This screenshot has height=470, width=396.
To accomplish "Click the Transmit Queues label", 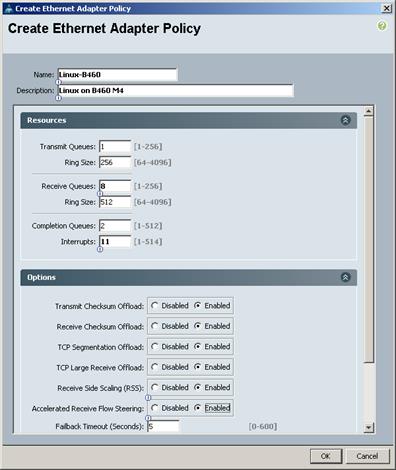I will coord(68,147).
